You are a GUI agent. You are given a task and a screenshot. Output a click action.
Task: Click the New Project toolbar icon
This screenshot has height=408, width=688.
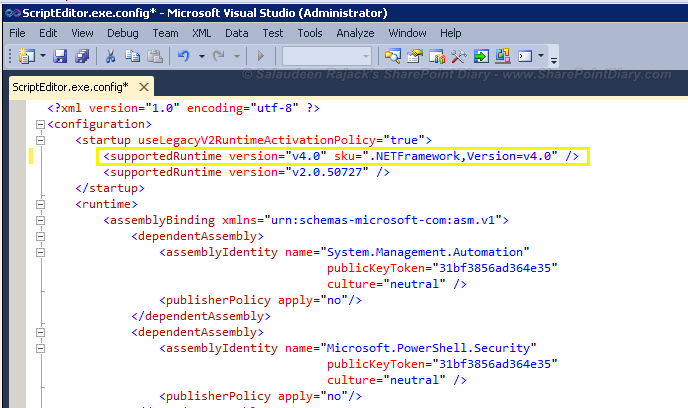pyautogui.click(x=26, y=56)
